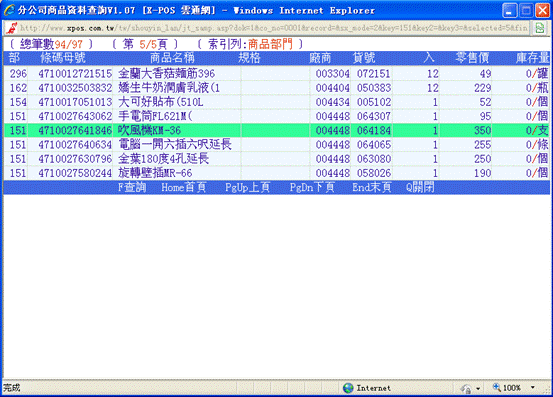Click the Internet zone globe icon

348,388
